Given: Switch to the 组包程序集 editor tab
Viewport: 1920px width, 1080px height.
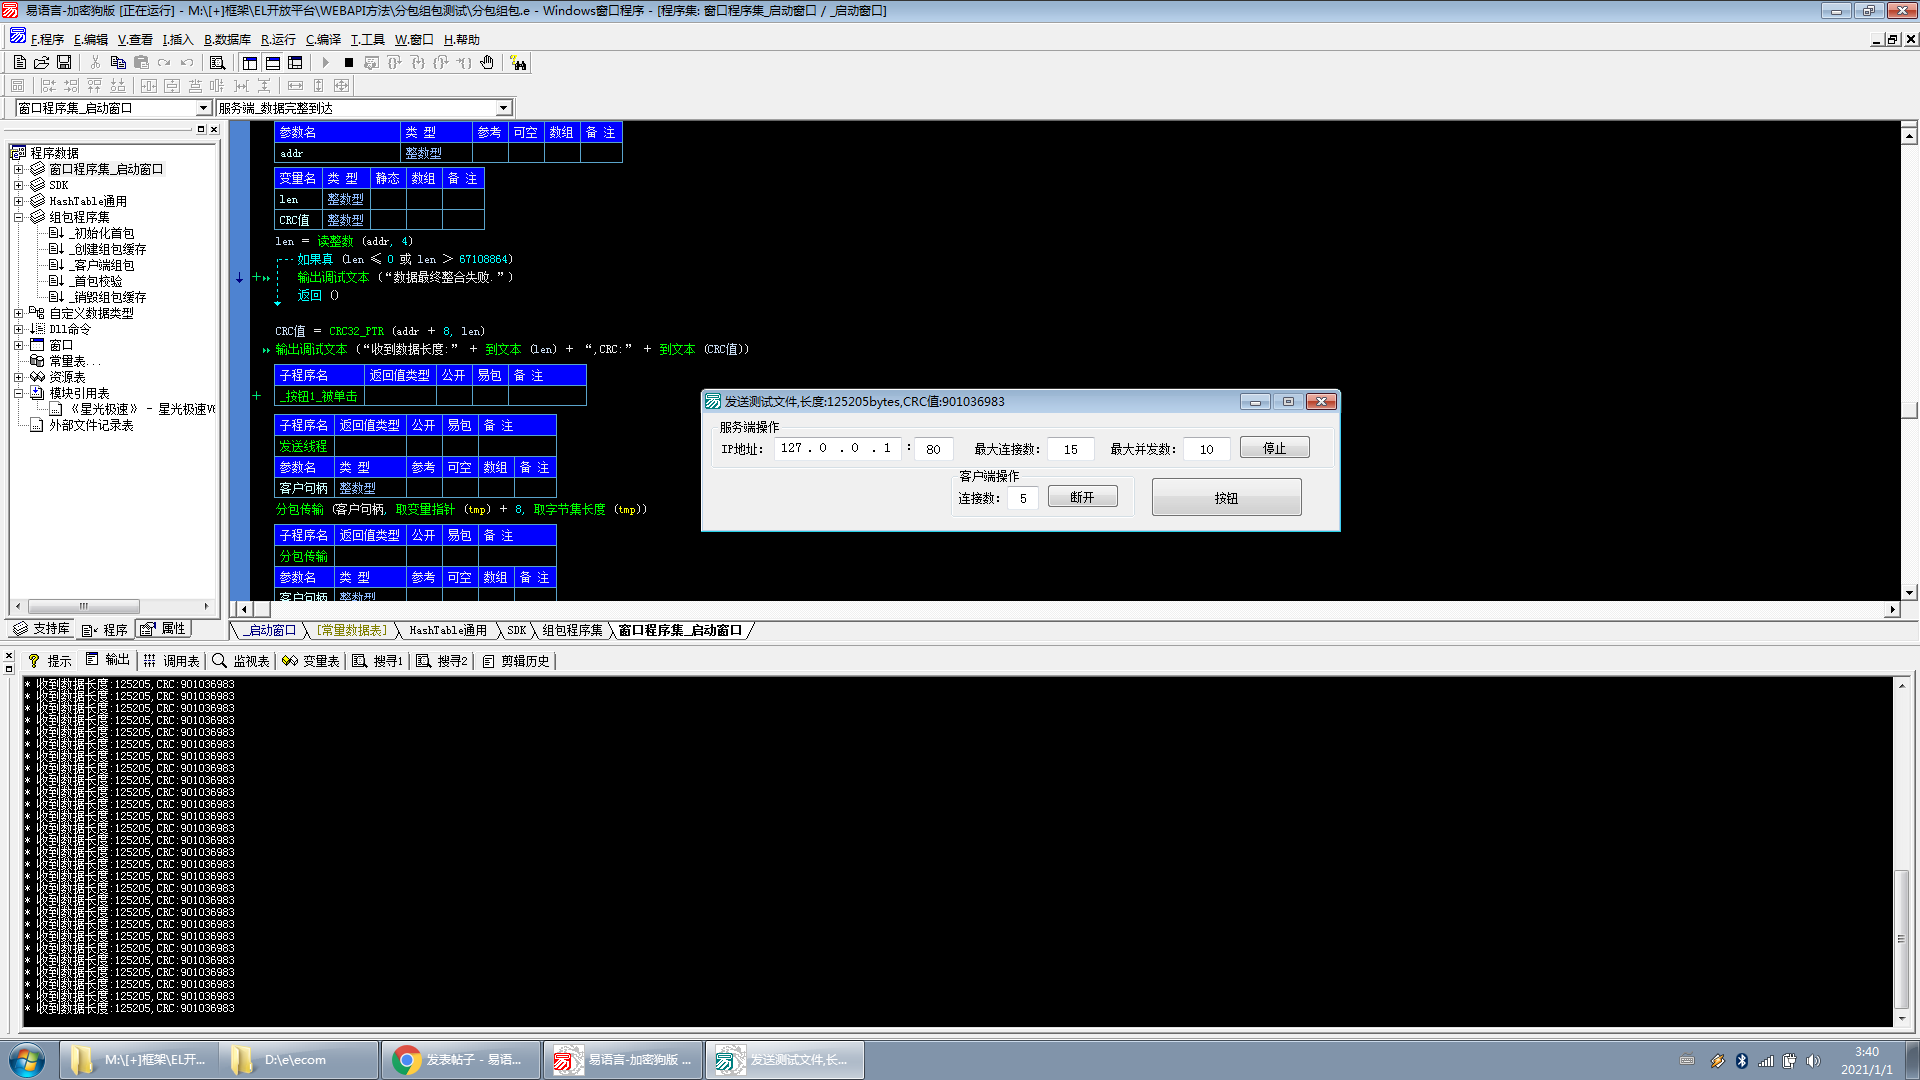Looking at the screenshot, I should pos(572,630).
